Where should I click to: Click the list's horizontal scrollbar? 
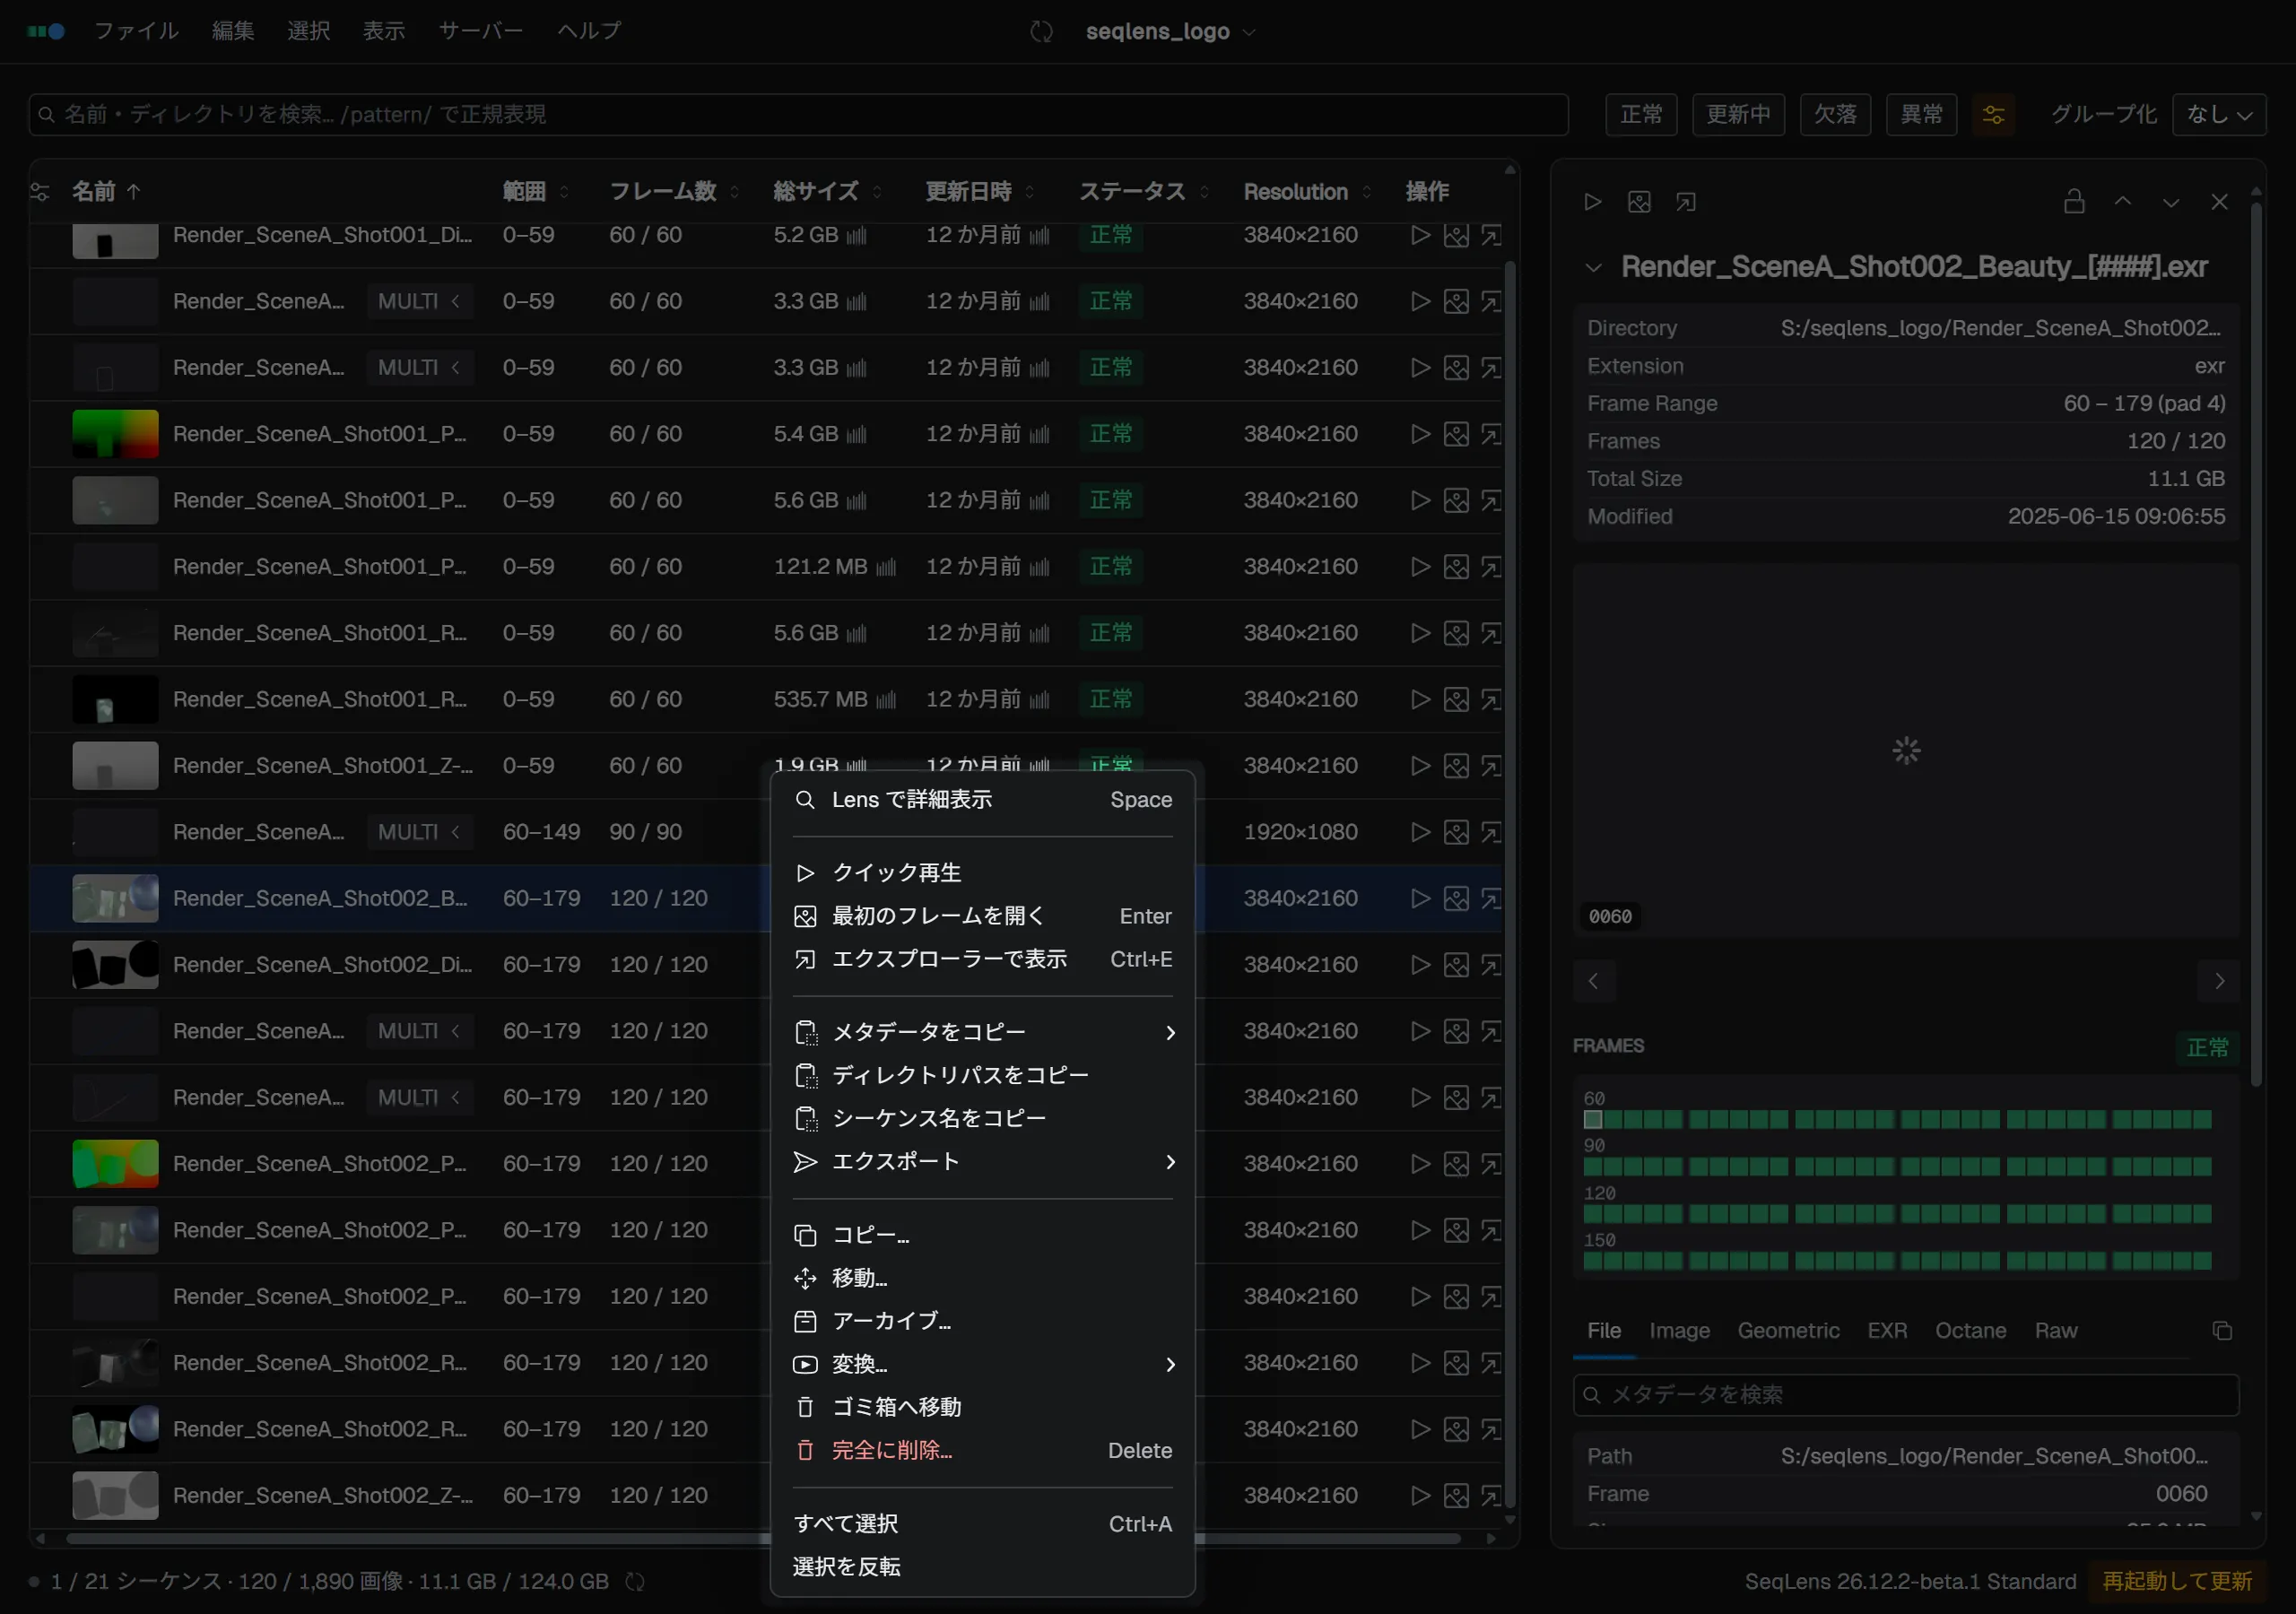pyautogui.click(x=762, y=1538)
